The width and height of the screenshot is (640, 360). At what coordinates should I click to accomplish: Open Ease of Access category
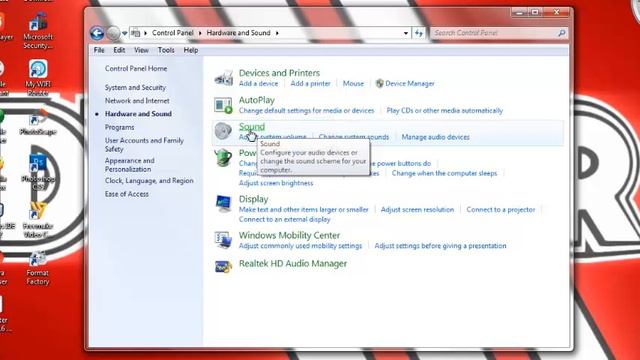tap(127, 194)
